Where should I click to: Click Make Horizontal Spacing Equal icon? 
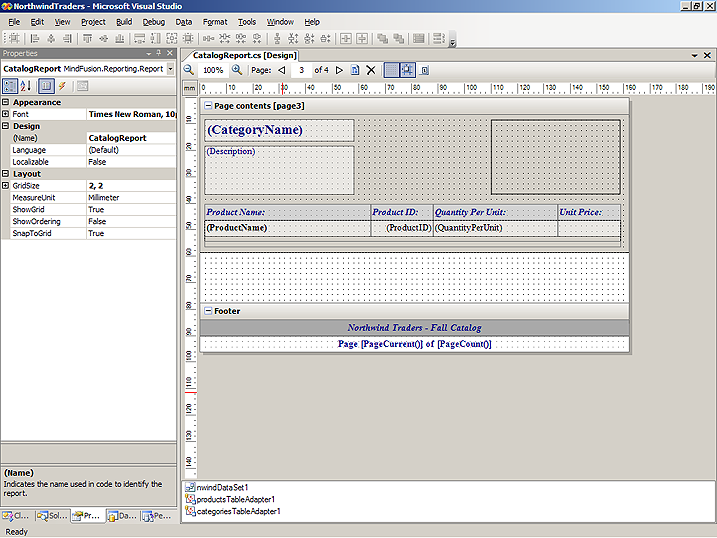209,38
